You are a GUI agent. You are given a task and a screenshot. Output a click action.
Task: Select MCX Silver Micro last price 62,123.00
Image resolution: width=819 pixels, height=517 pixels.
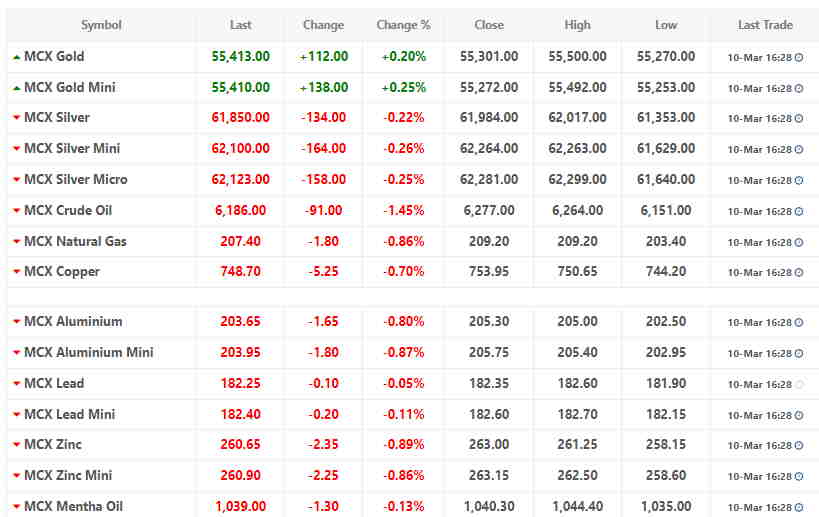tap(240, 179)
